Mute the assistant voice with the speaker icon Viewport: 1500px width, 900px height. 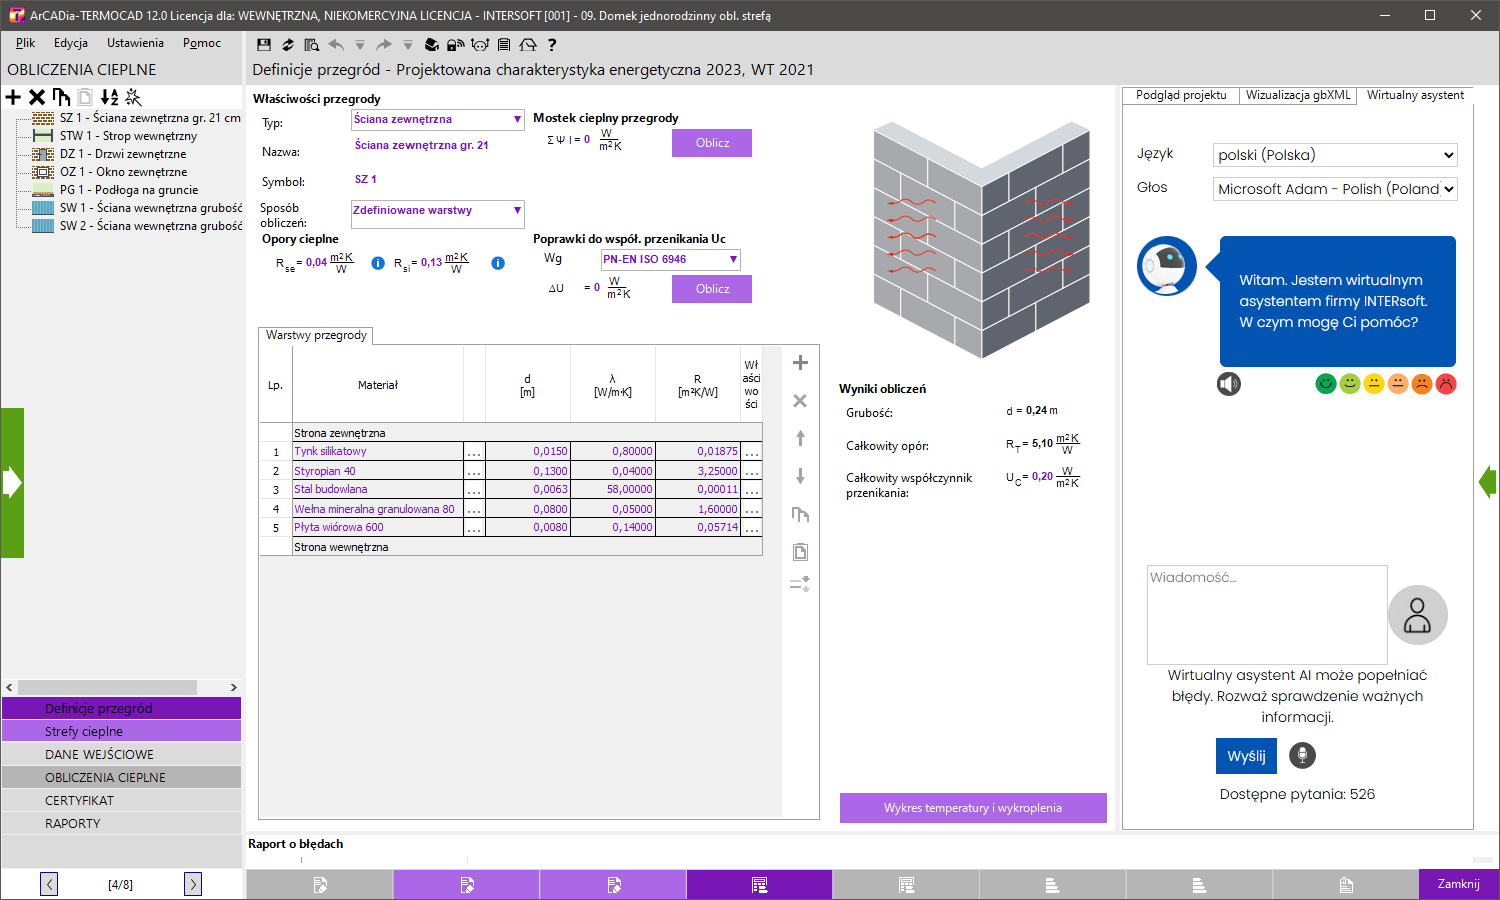[1229, 384]
